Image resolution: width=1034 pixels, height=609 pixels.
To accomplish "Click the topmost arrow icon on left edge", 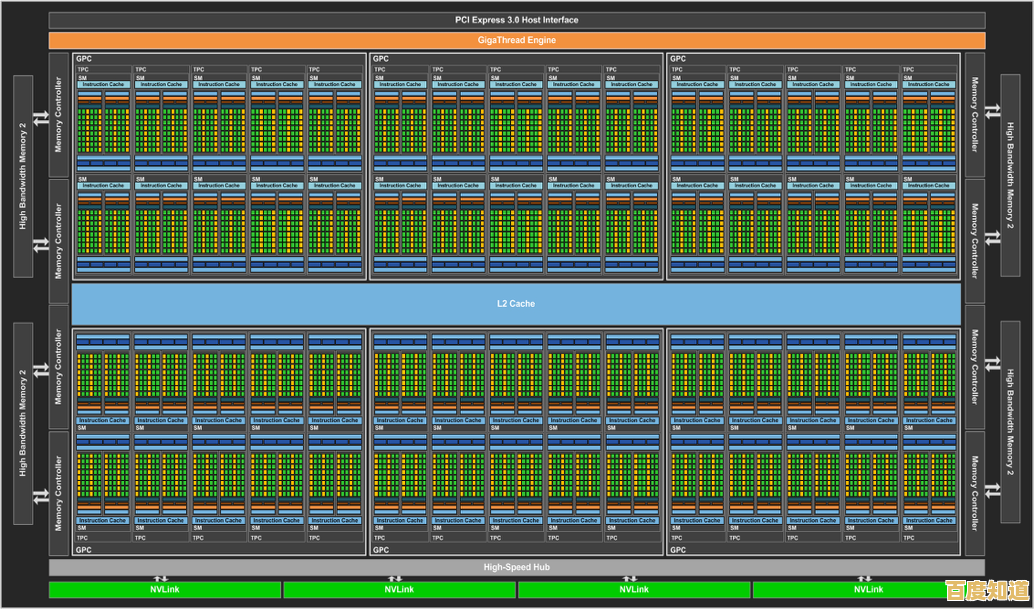I will tap(41, 118).
